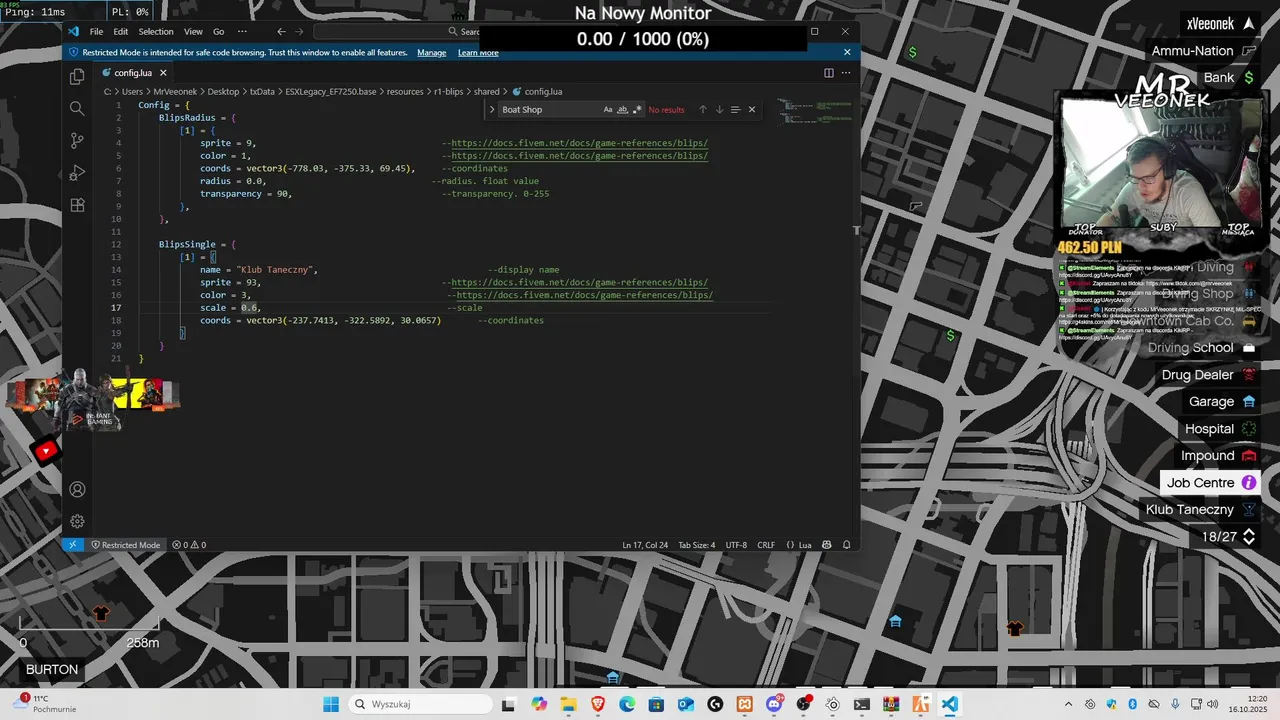The image size is (1280, 720).
Task: Expand the replace field in find widget
Action: pos(492,110)
